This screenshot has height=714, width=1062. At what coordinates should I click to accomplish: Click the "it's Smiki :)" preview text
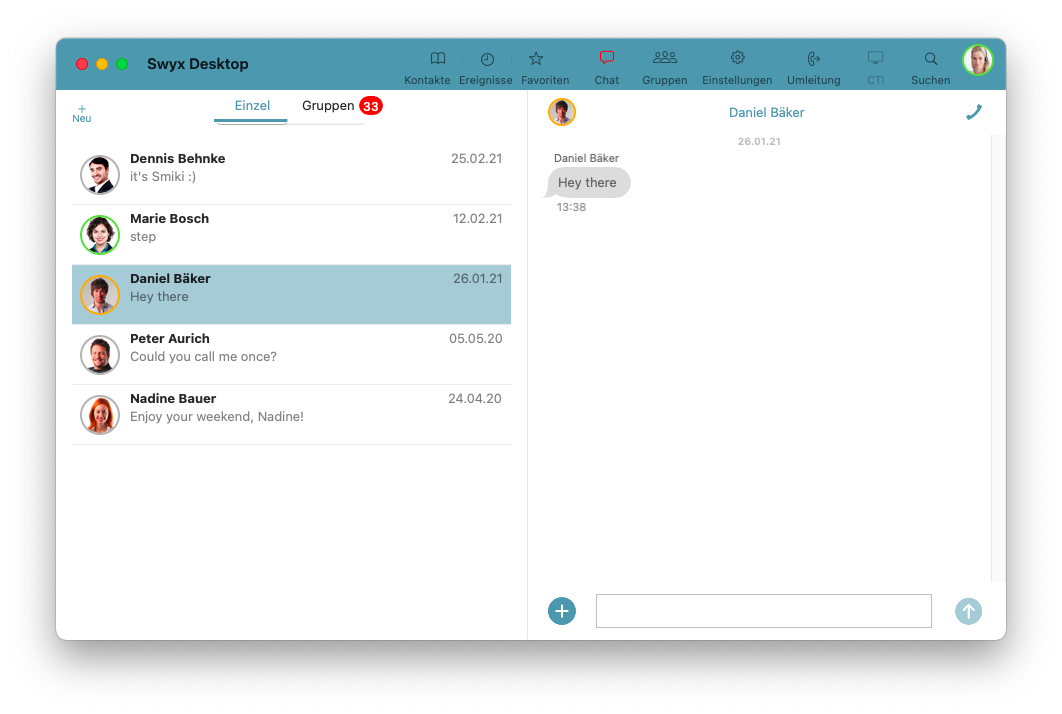coord(163,177)
